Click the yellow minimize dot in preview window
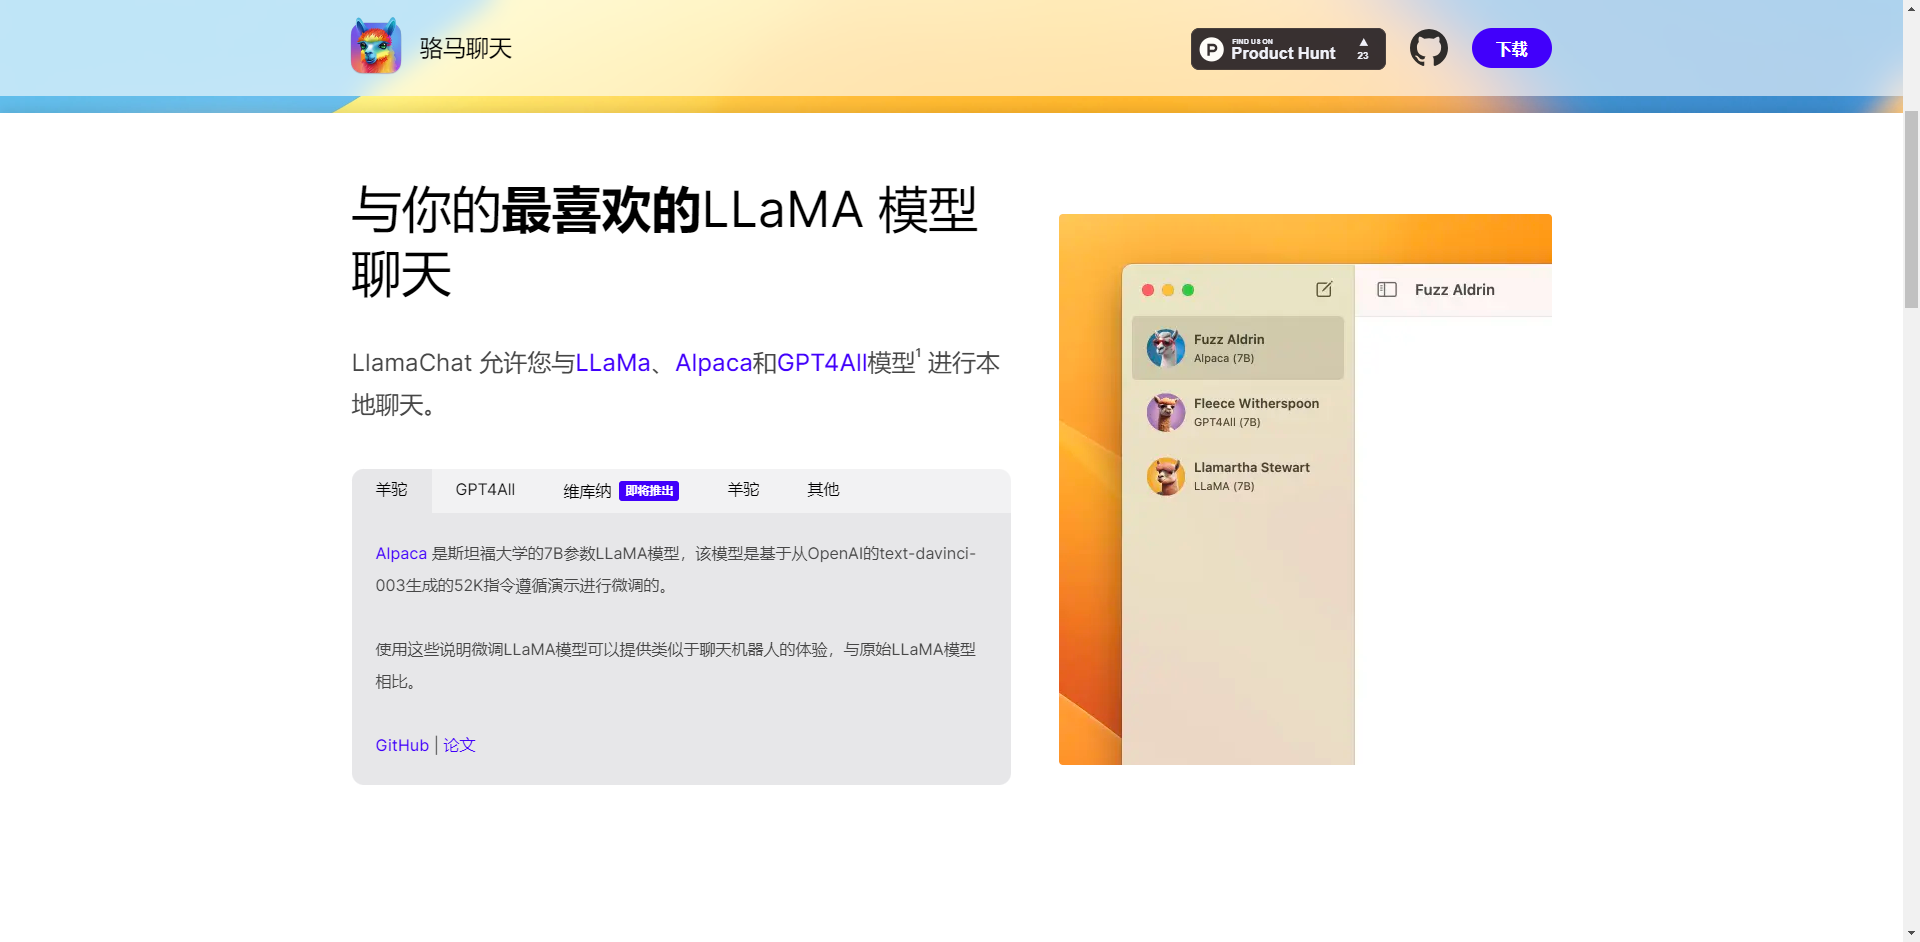 (x=1168, y=290)
